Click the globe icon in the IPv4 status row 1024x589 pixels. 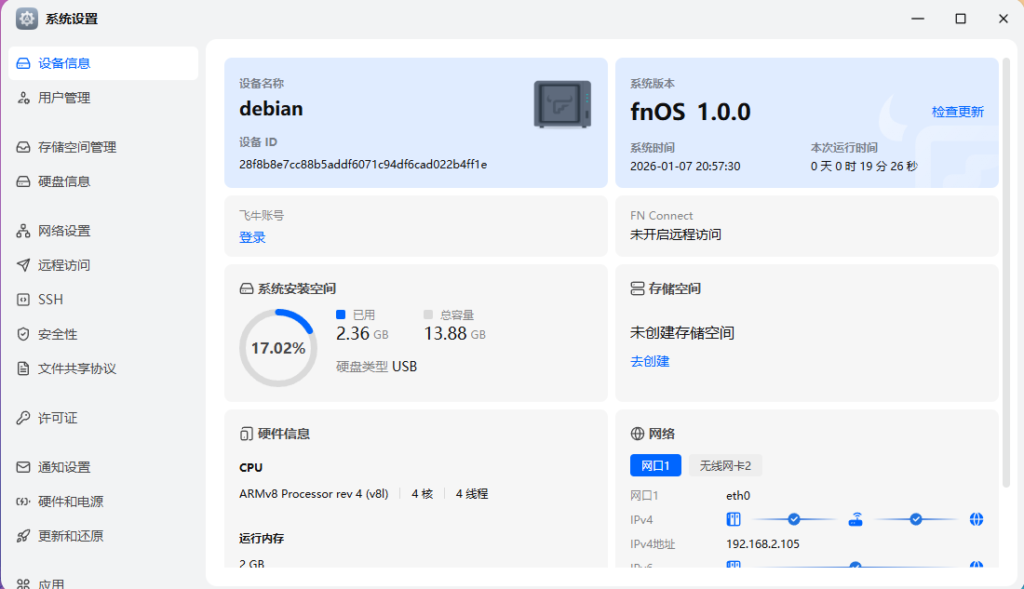pyautogui.click(x=976, y=519)
